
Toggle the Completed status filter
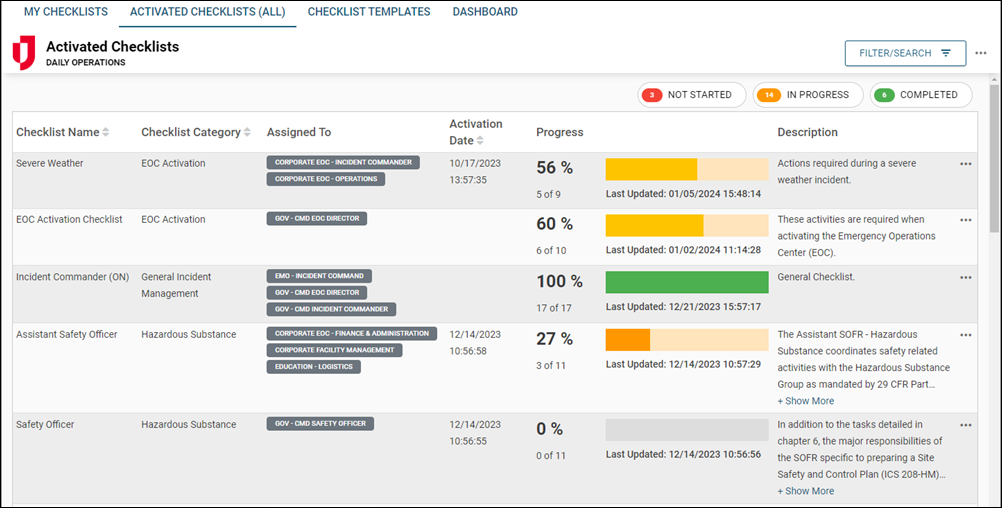(x=920, y=95)
